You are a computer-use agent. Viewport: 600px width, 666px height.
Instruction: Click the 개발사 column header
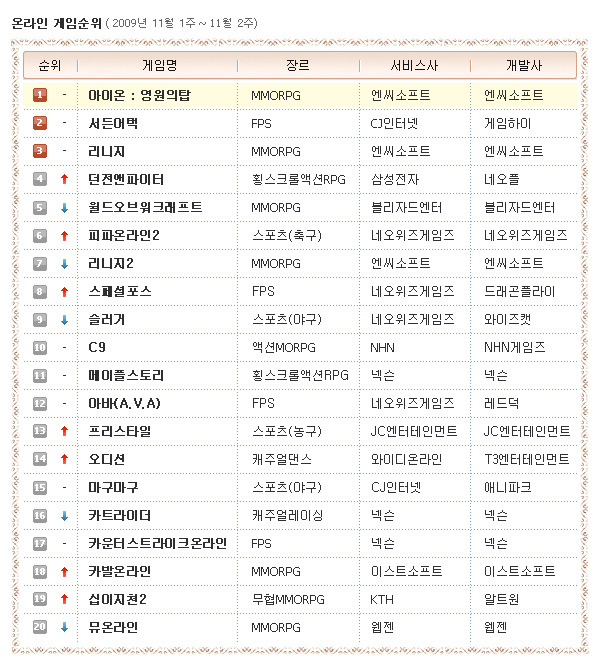point(524,65)
